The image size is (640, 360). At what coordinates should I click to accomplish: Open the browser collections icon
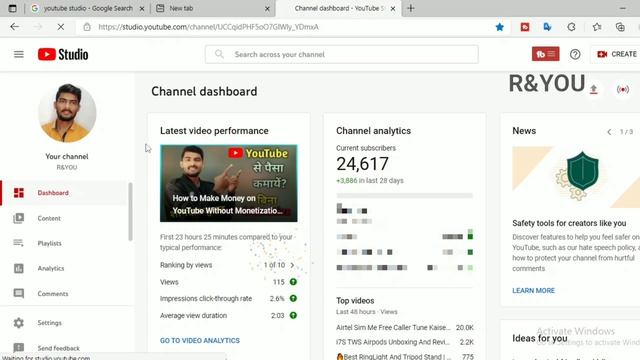coord(620,27)
